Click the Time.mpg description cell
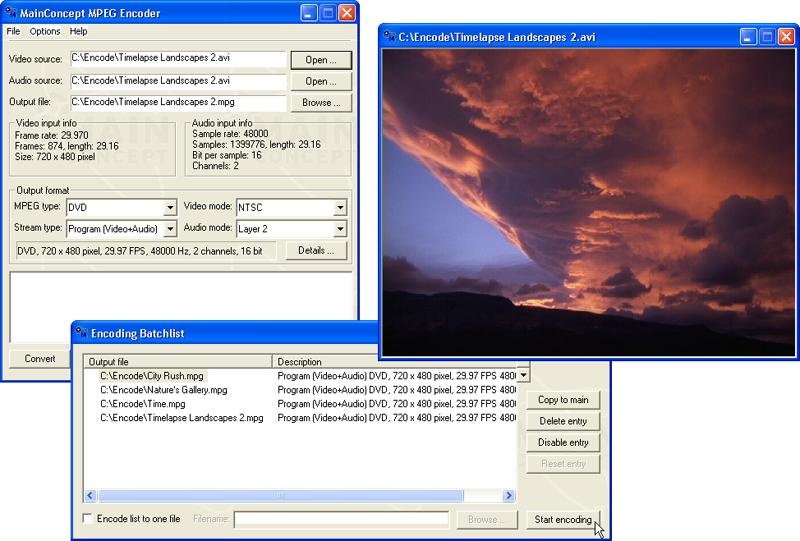Screen dimensions: 800x541 (396, 404)
